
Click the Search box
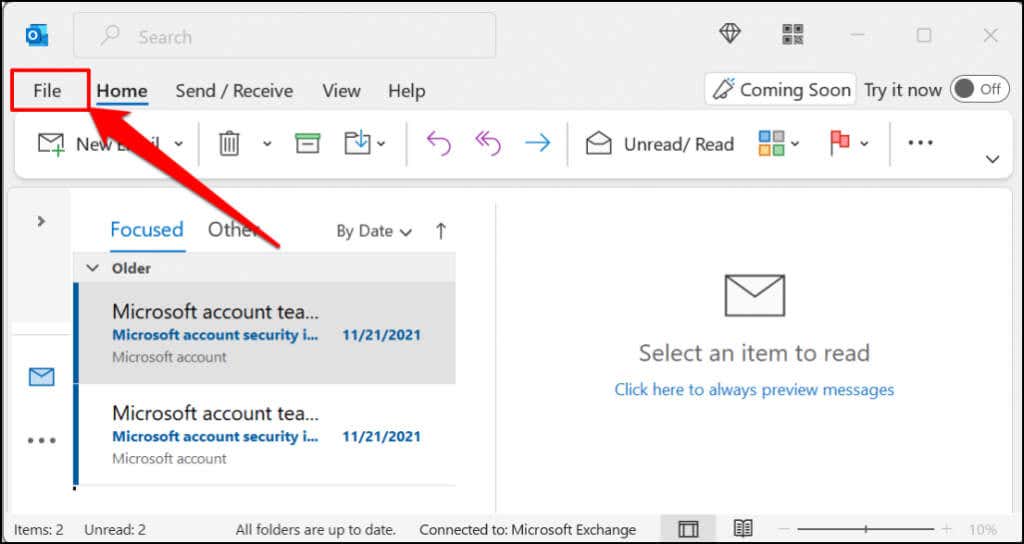coord(285,37)
